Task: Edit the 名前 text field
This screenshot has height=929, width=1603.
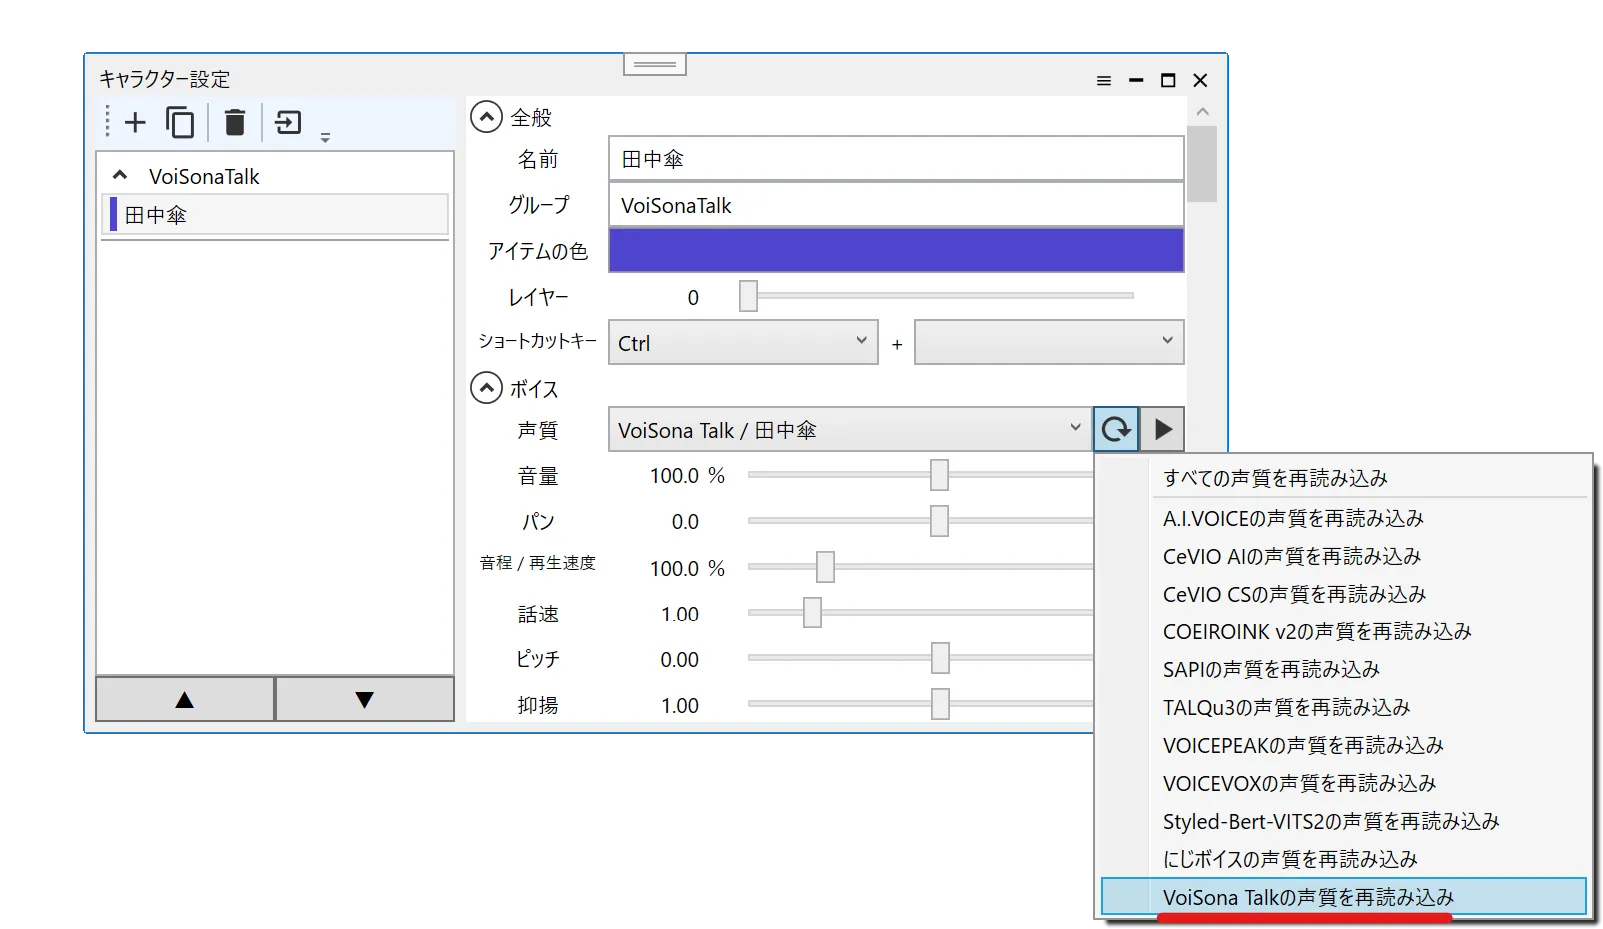Action: (x=896, y=159)
